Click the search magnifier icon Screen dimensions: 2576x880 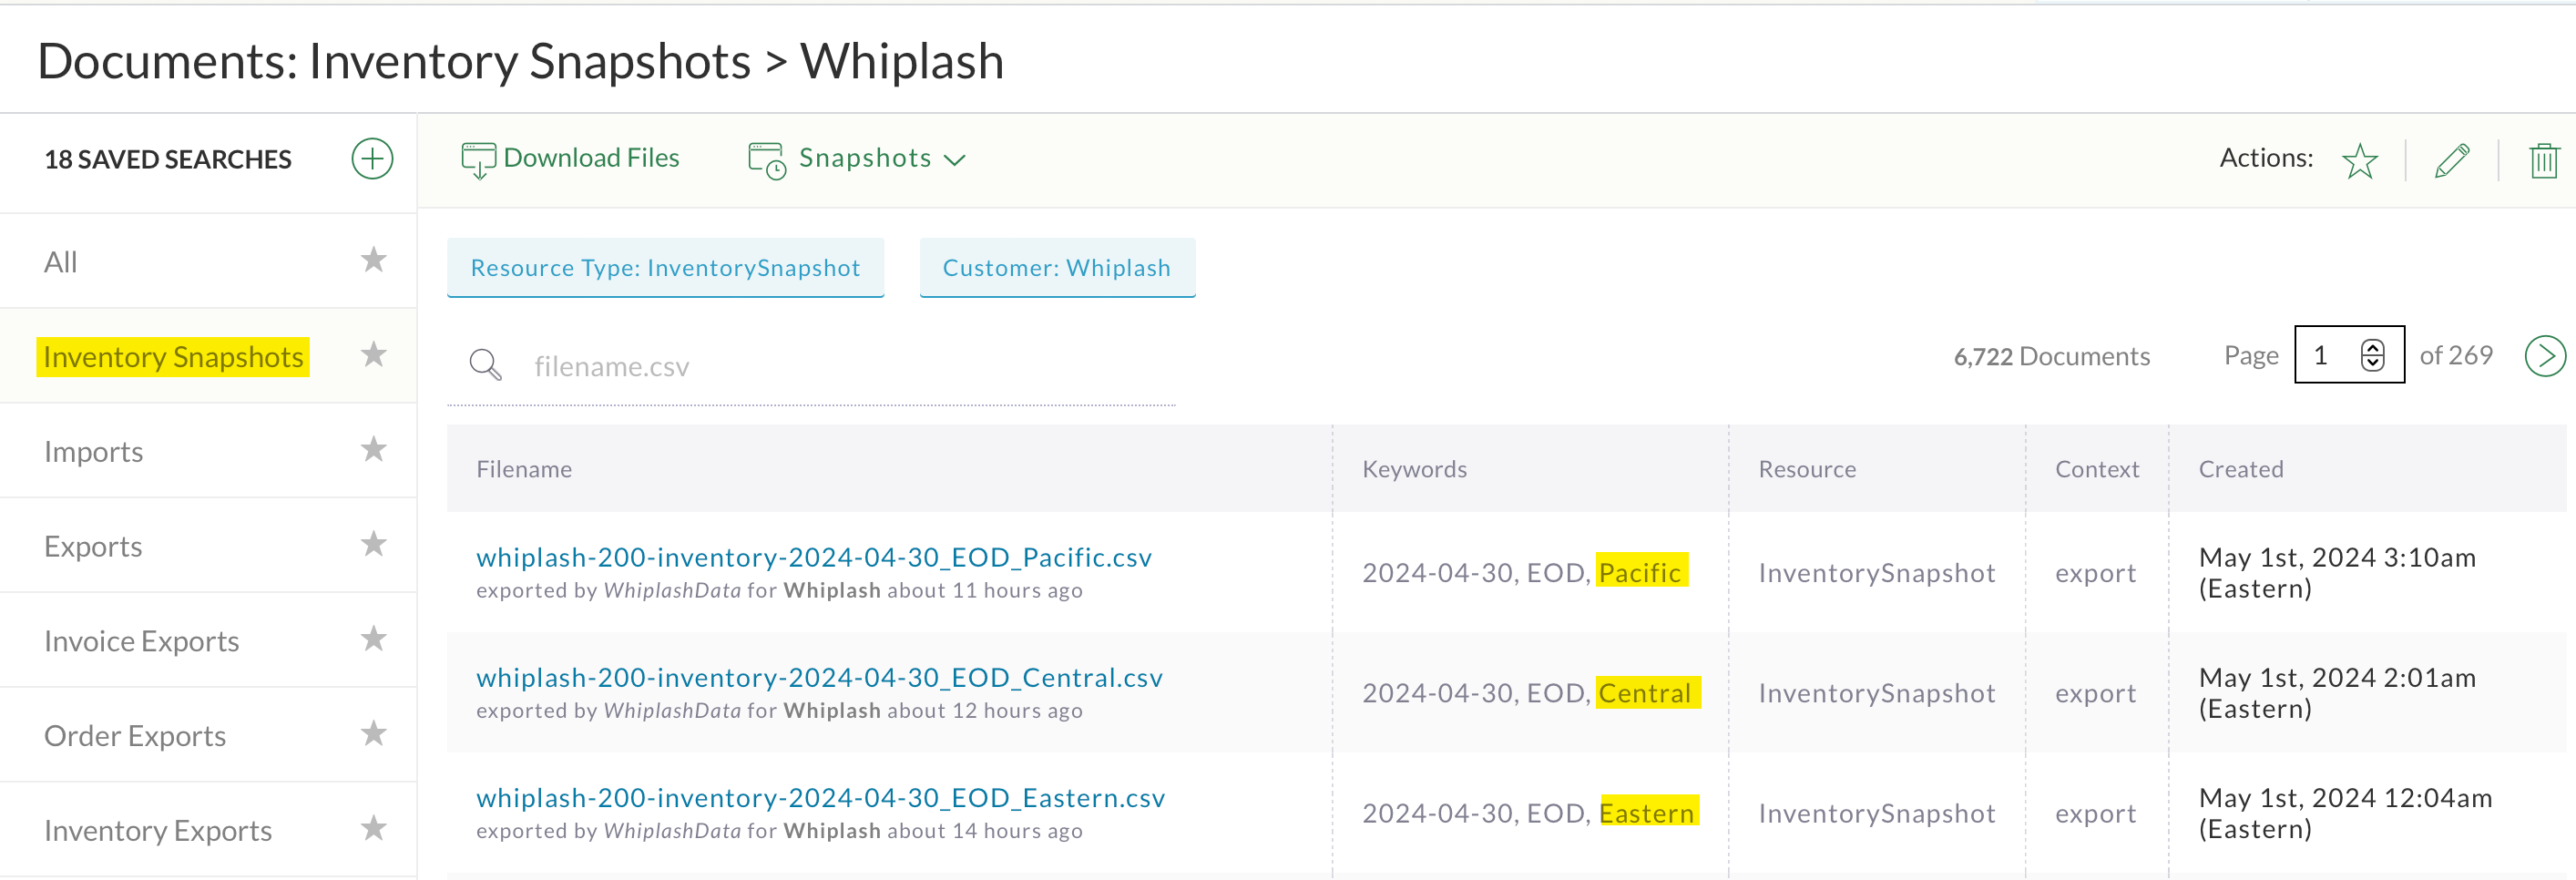485,365
